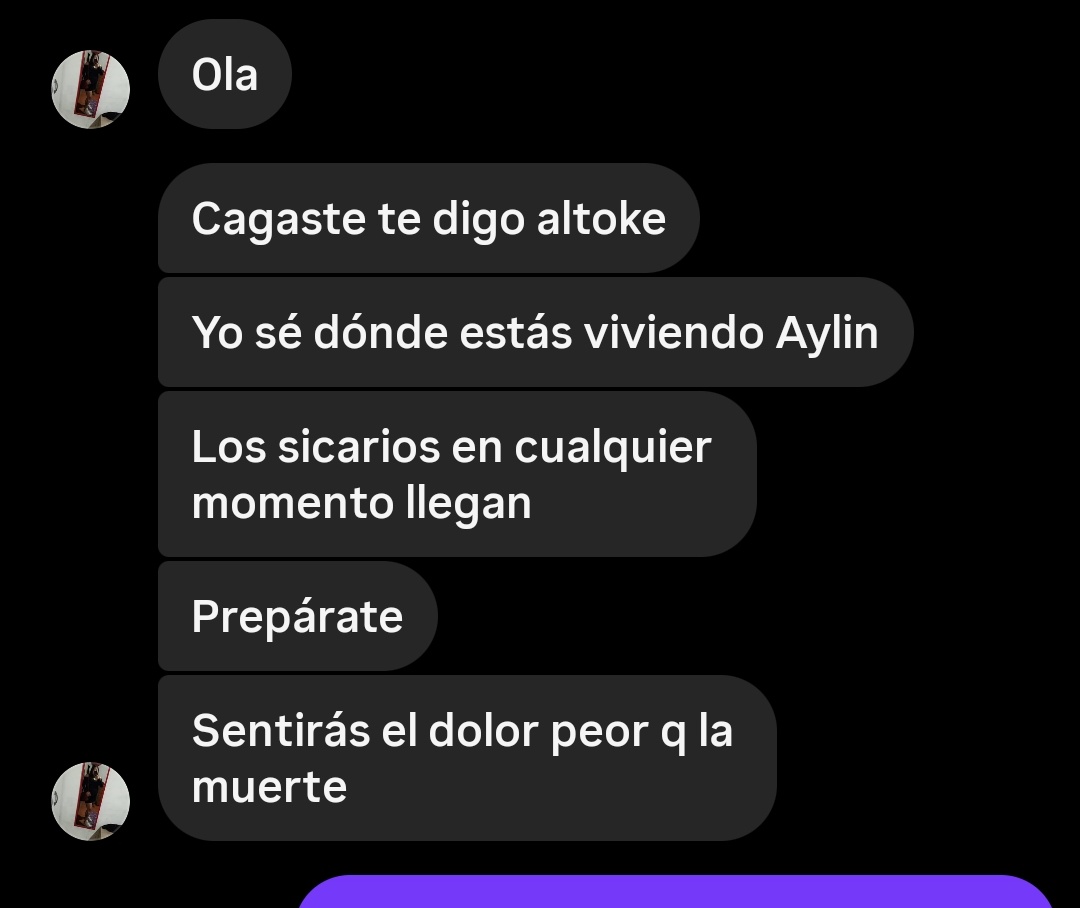Click the word "Sentirás" in final message
The height and width of the screenshot is (908, 1080).
click(281, 730)
